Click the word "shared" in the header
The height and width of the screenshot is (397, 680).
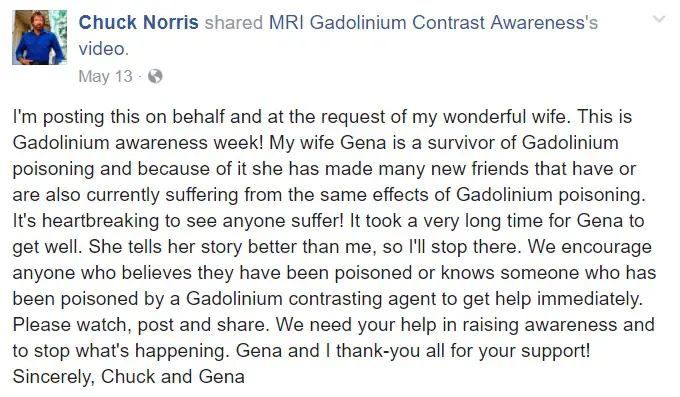point(234,23)
